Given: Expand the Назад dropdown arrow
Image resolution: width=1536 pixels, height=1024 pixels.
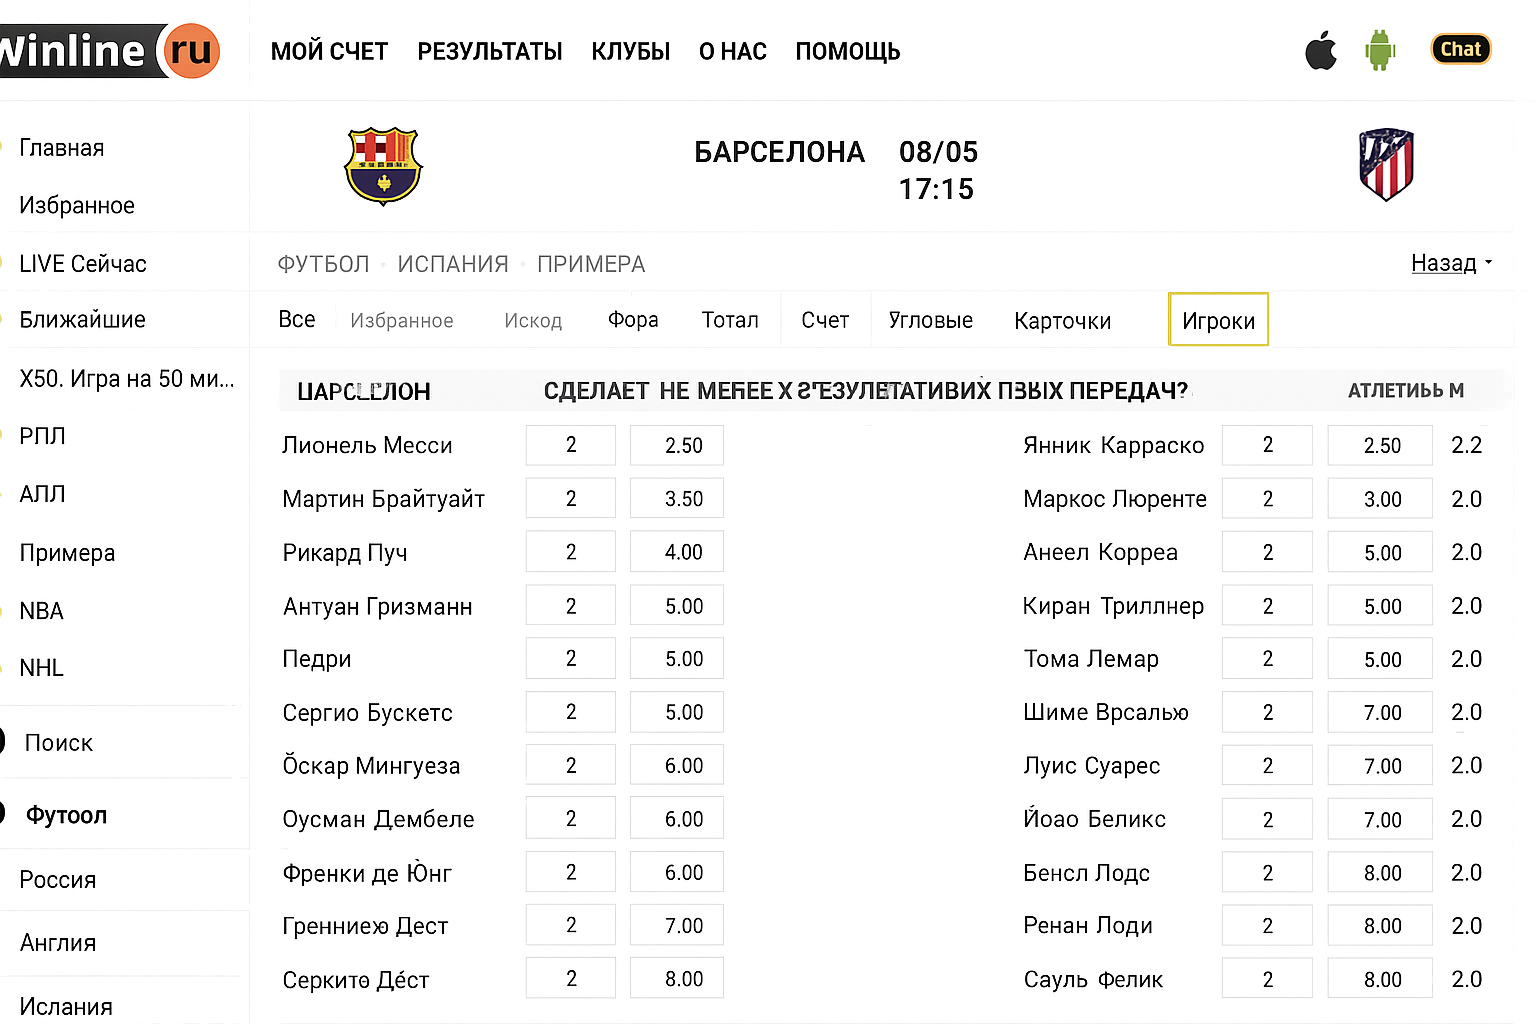Looking at the screenshot, I should click(1489, 263).
